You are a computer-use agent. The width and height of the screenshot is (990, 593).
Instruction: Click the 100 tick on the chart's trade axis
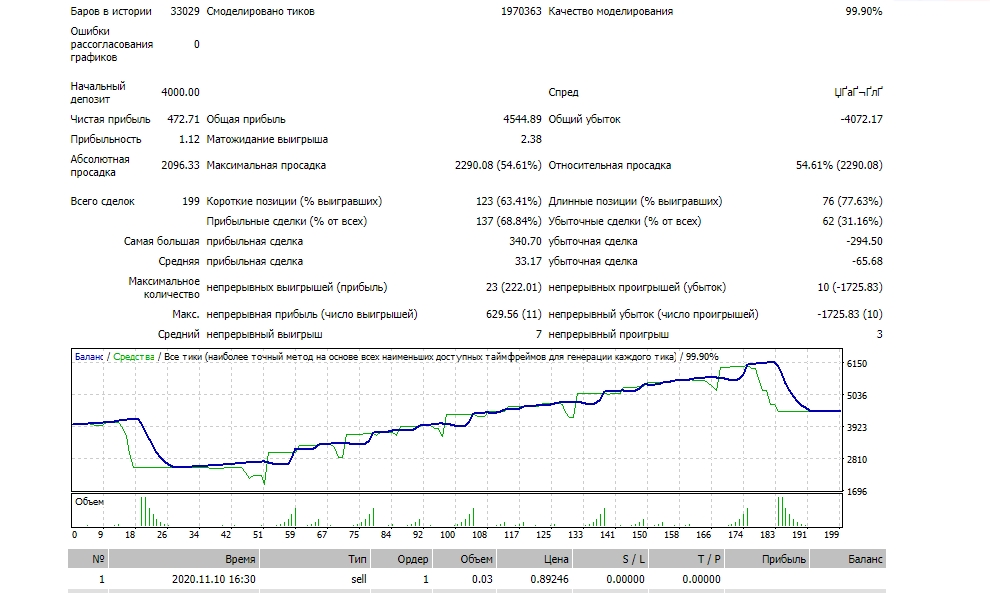[447, 535]
